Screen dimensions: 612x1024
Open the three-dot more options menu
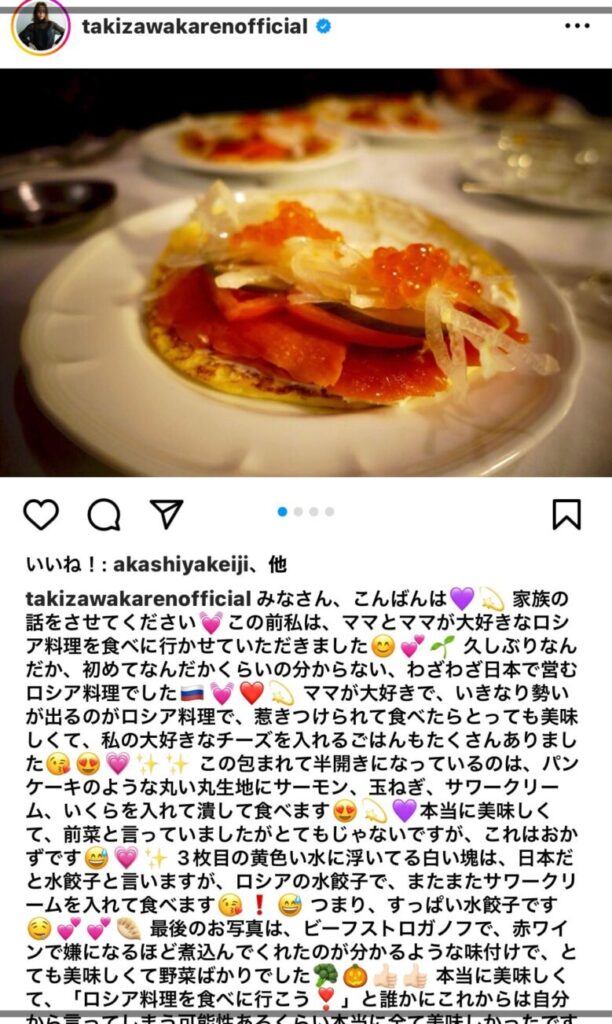[577, 26]
